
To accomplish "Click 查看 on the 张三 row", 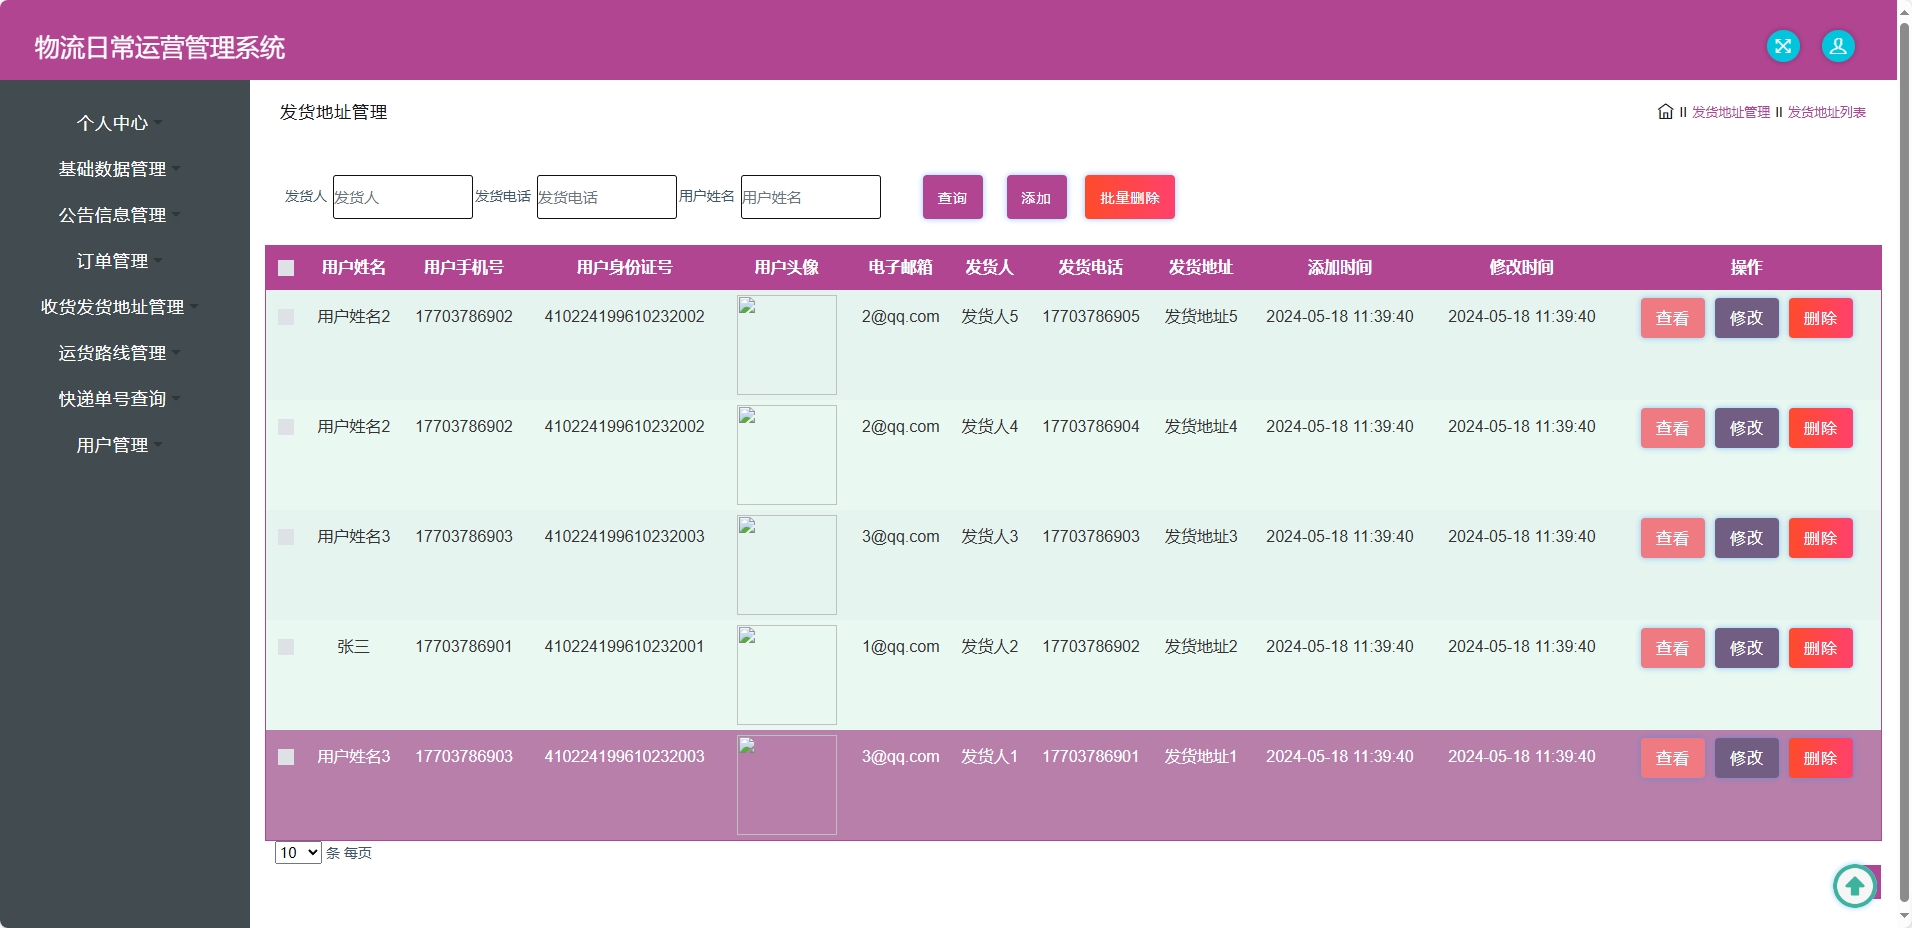I will click(x=1671, y=647).
